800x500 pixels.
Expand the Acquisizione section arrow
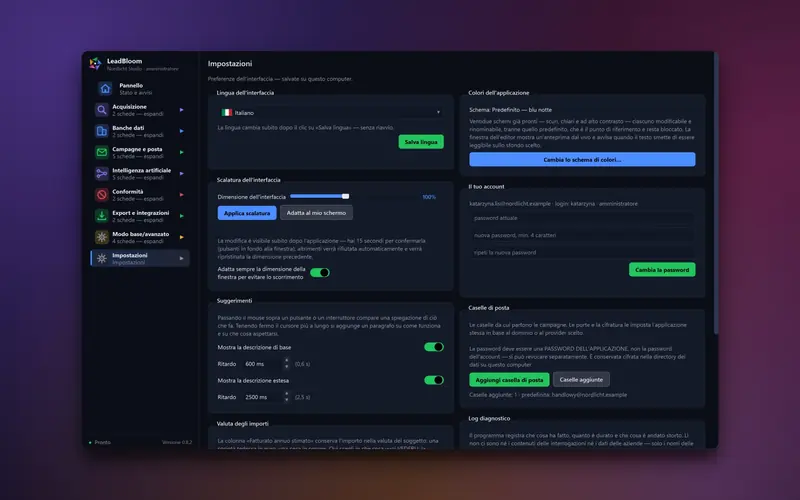(x=182, y=110)
